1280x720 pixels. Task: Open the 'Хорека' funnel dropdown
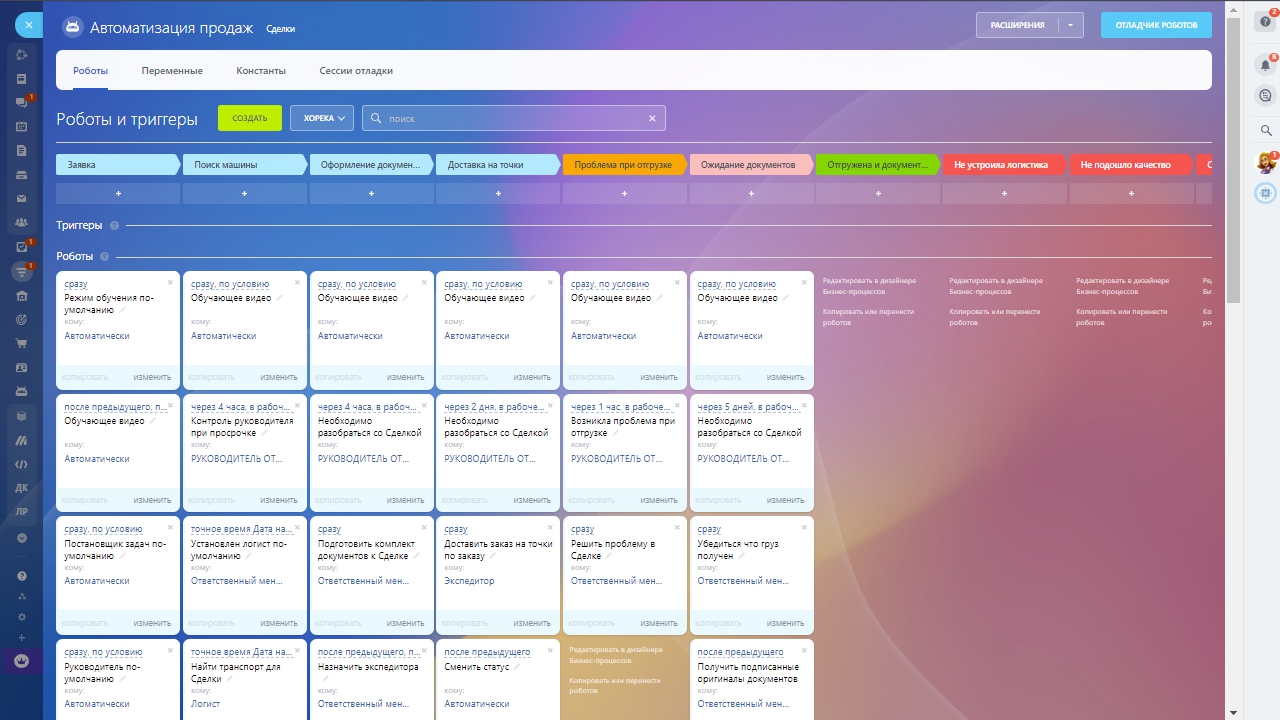(x=322, y=118)
